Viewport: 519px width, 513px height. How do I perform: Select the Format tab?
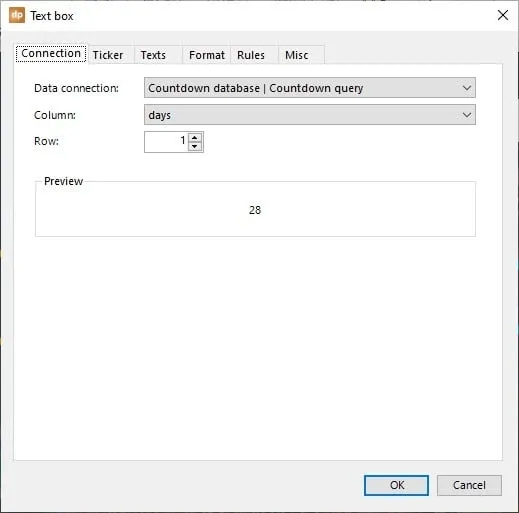pyautogui.click(x=207, y=55)
